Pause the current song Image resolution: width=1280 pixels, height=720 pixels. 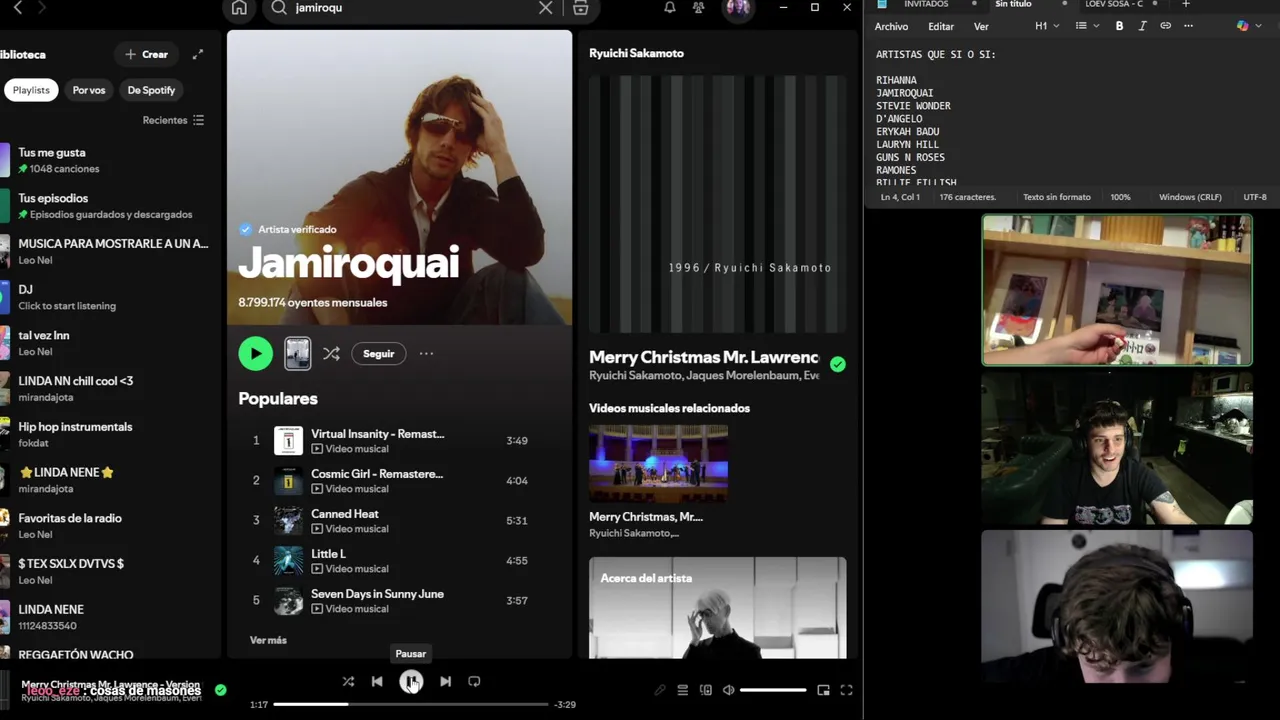point(411,681)
